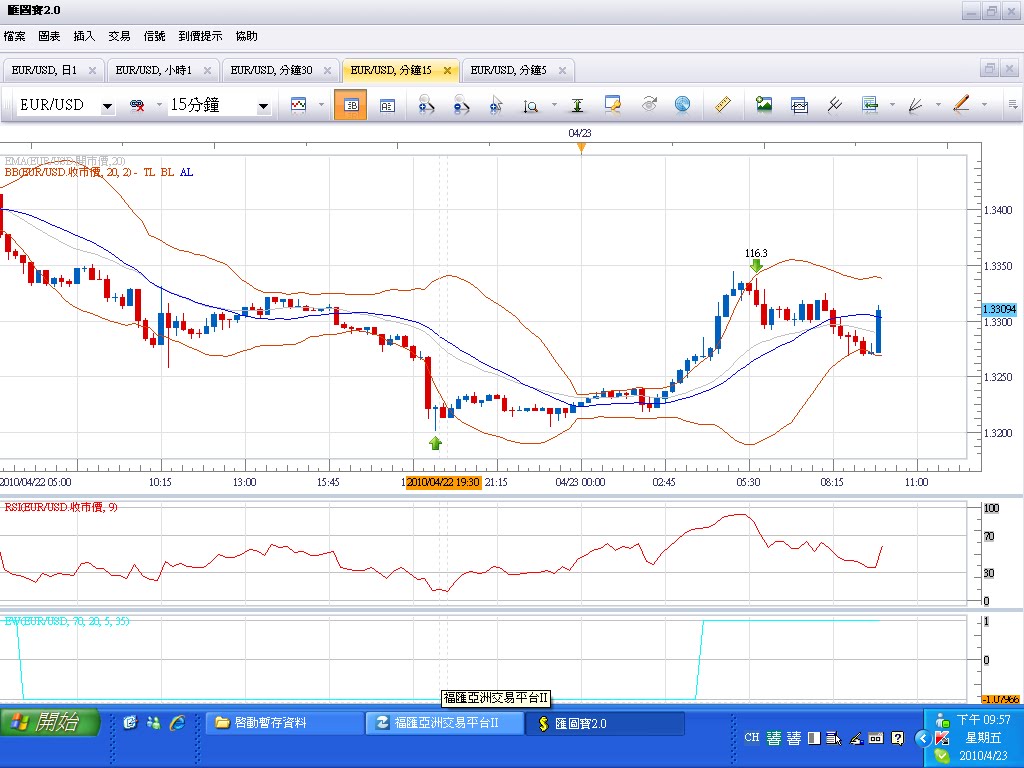Click the 04/23 orange date marker
Screen dimensions: 1024x768
coord(581,148)
